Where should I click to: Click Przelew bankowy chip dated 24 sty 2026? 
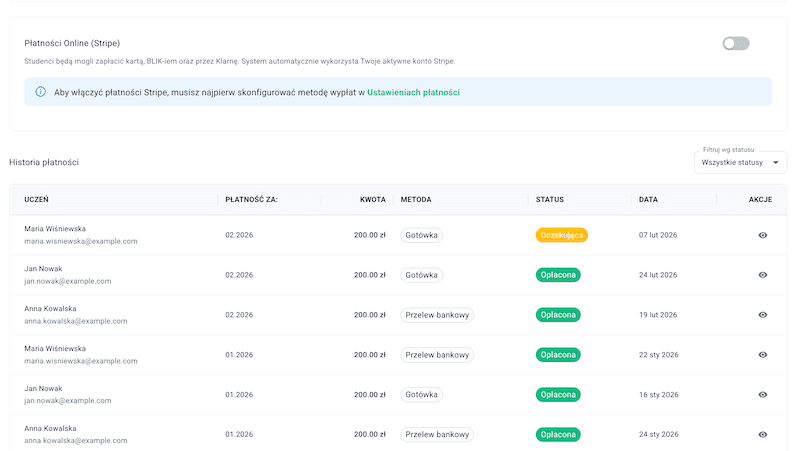click(x=437, y=435)
